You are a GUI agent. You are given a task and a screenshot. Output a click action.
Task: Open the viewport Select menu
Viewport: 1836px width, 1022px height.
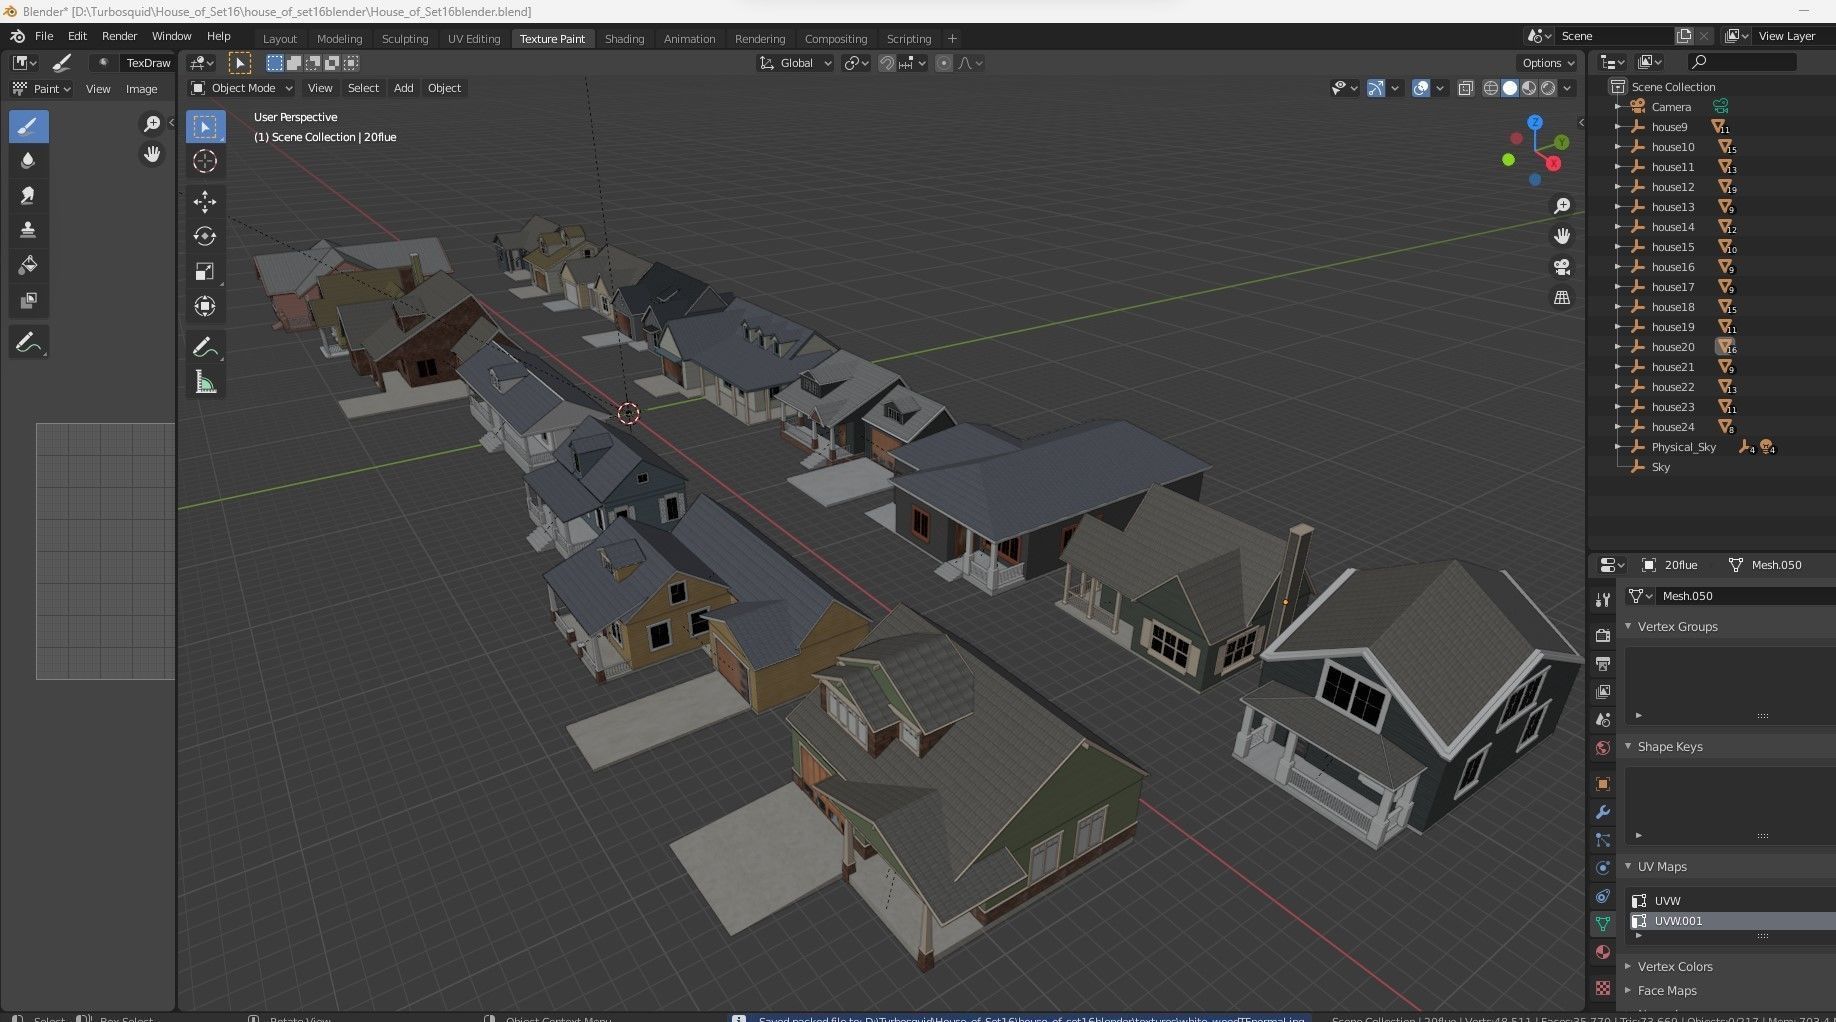363,88
